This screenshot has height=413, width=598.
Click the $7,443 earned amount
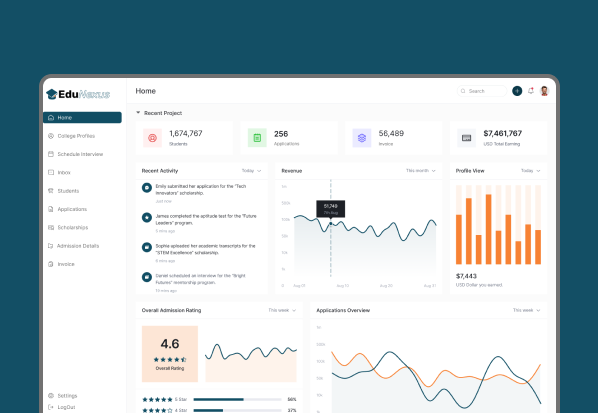(x=466, y=276)
